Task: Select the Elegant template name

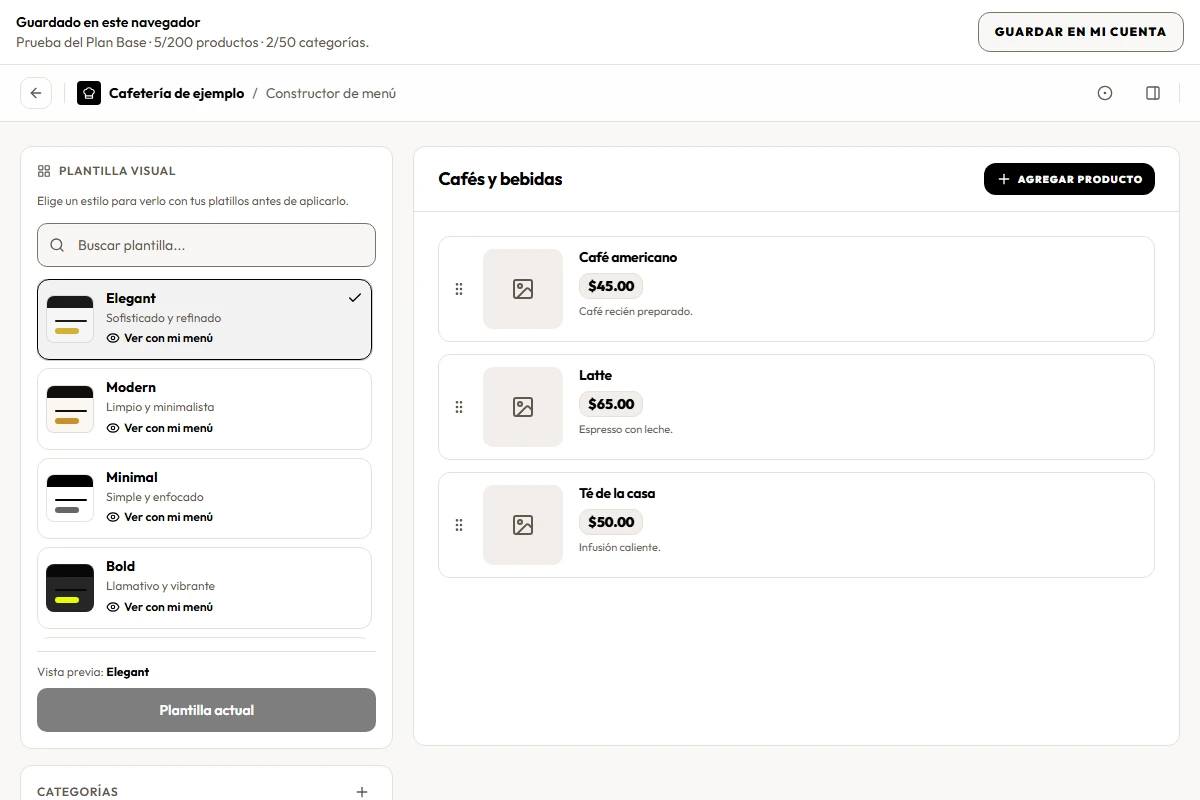Action: click(131, 298)
